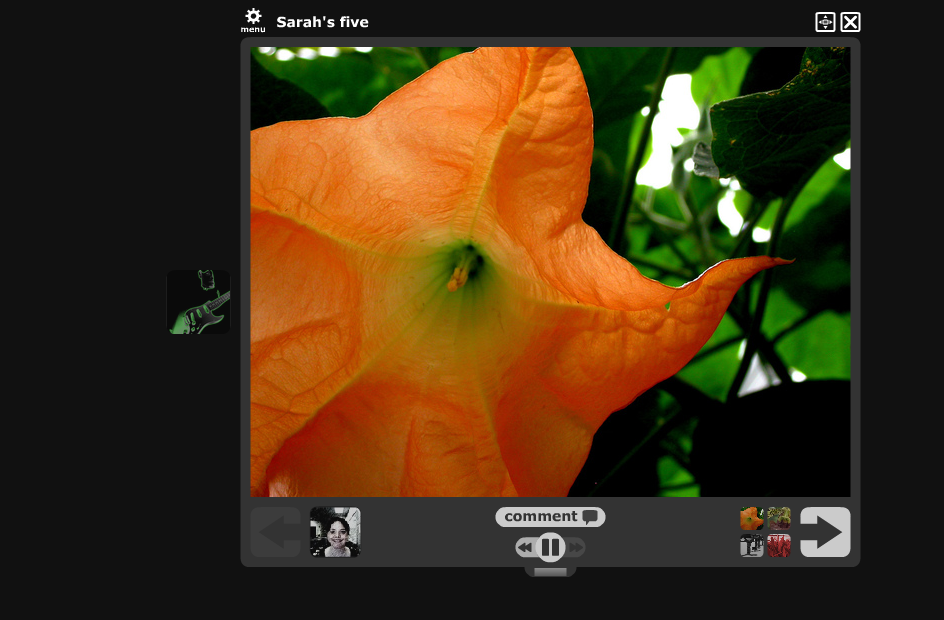
Task: Go to previous photo with left arrow
Action: [275, 532]
